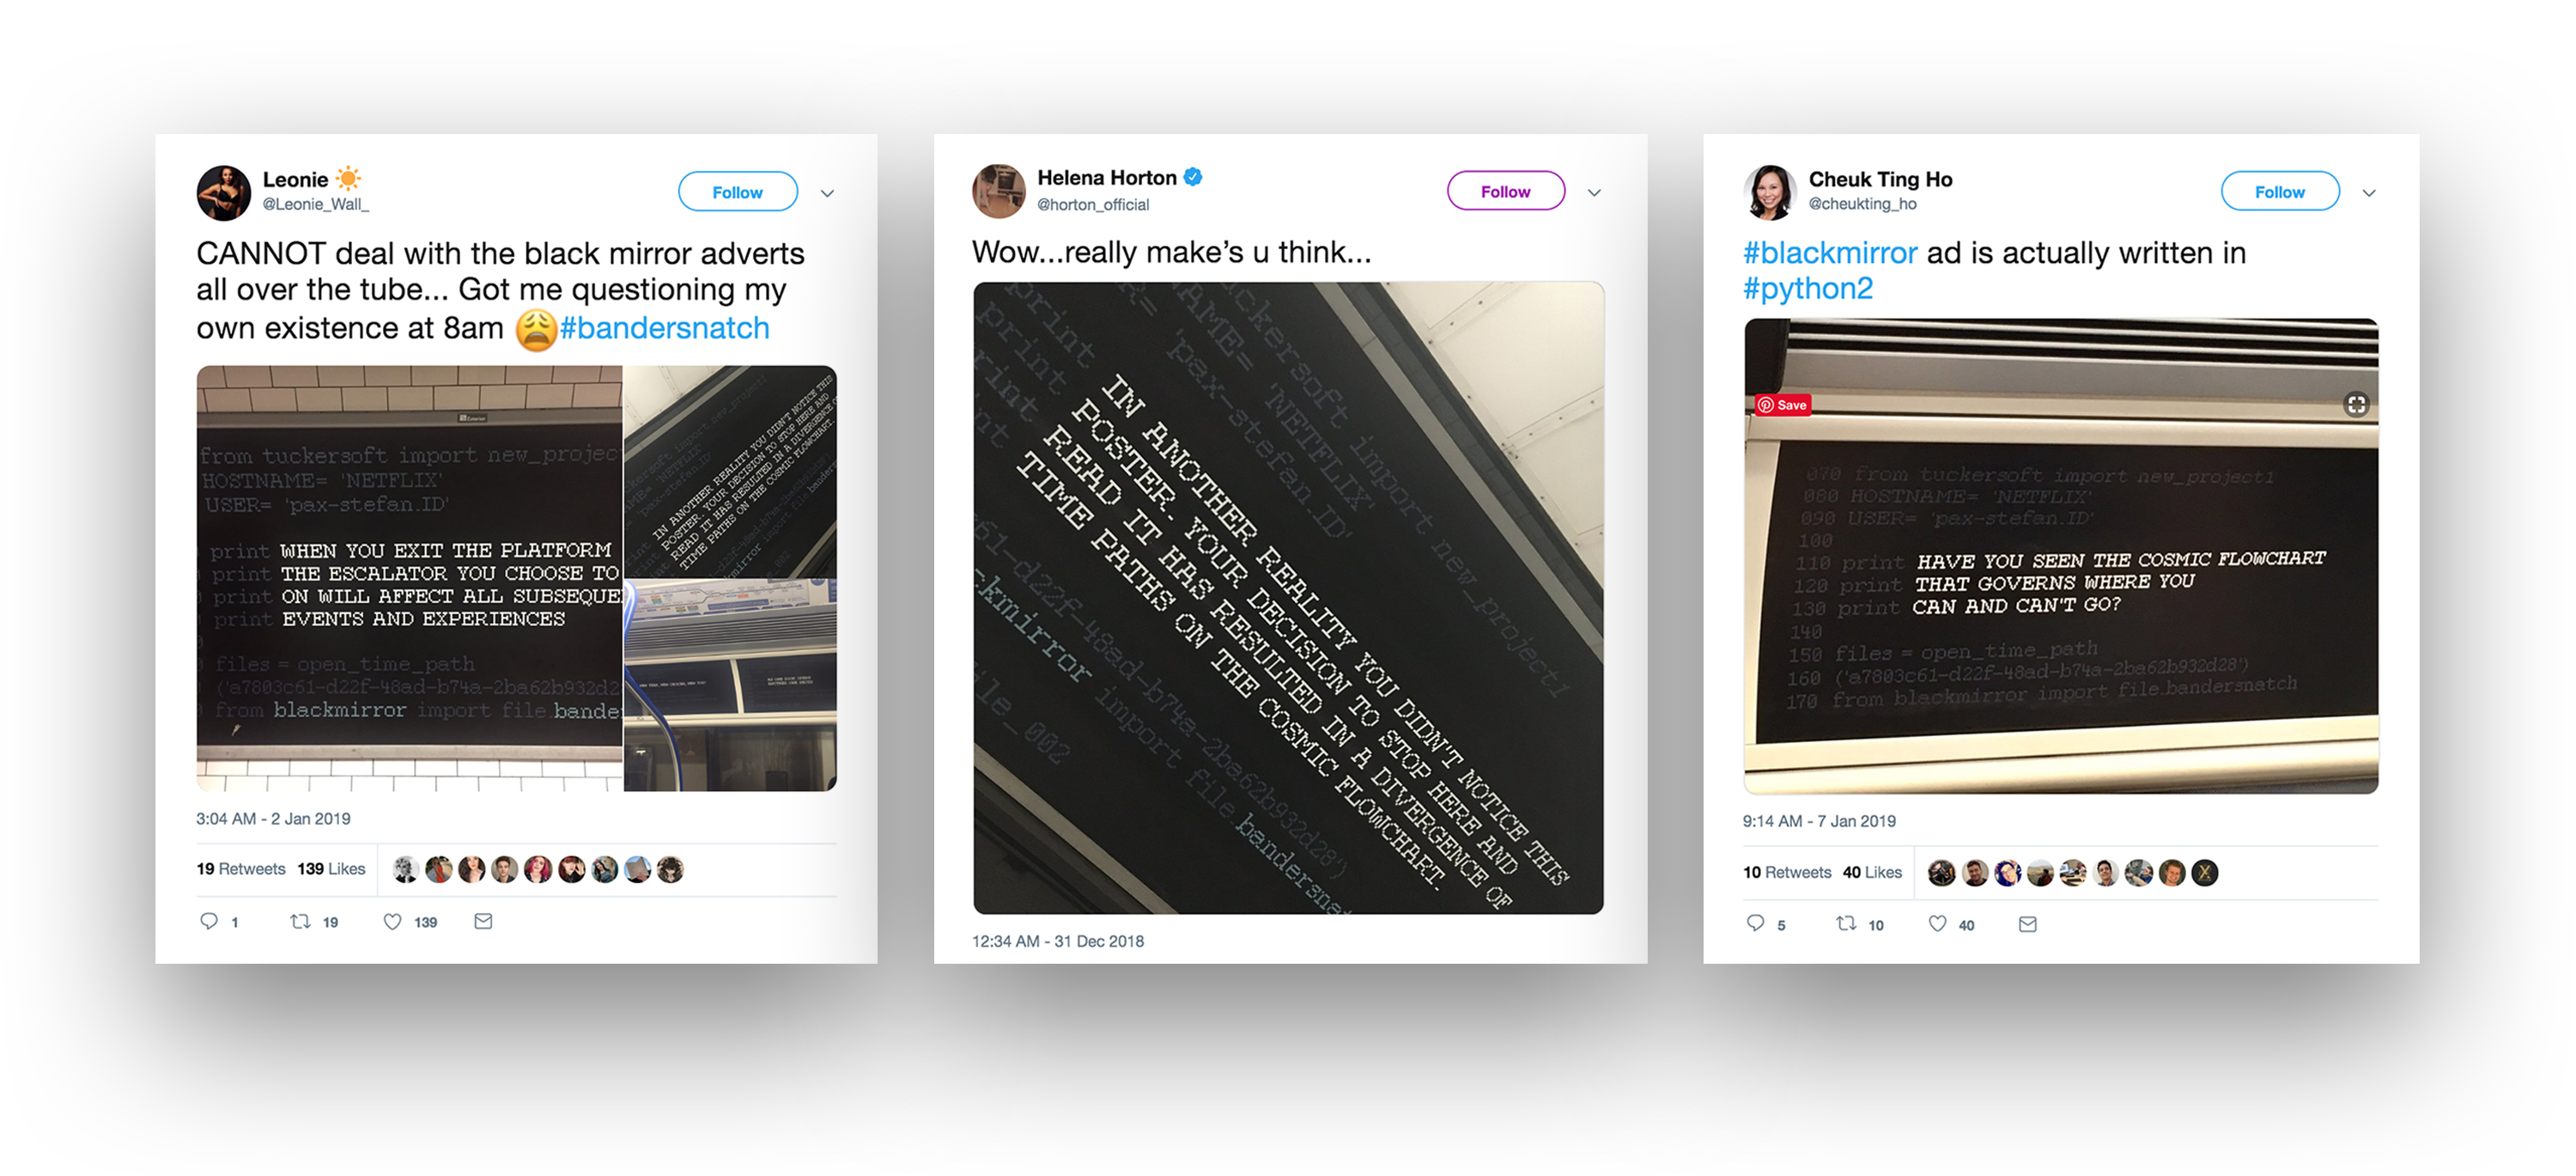The image size is (2576, 1176).
Task: Retweet Leonie's tweet via the retweet icon
Action: click(x=300, y=921)
